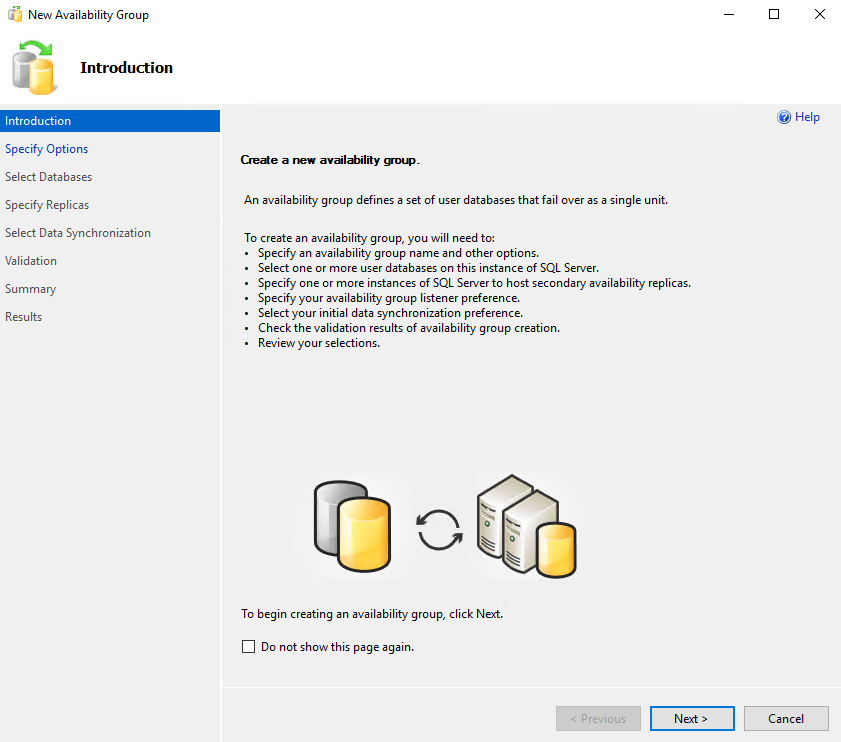841x742 pixels.
Task: Click 'Specify your availability group listener preference.' text
Action: (389, 298)
